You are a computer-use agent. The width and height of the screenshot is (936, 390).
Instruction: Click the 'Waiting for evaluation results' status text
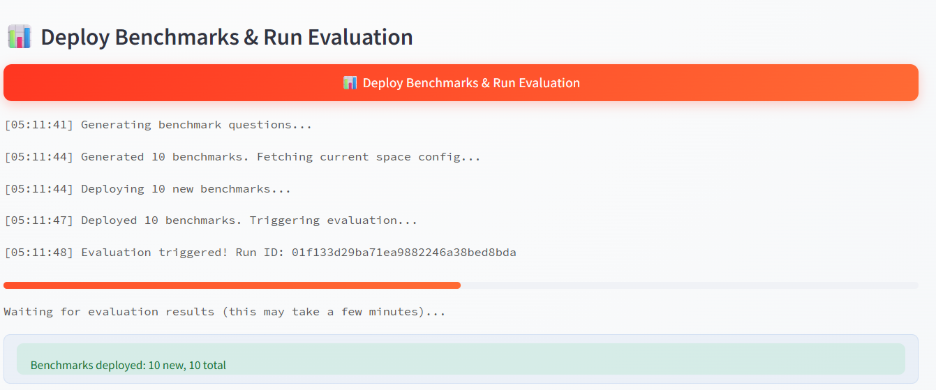pyautogui.click(x=224, y=312)
